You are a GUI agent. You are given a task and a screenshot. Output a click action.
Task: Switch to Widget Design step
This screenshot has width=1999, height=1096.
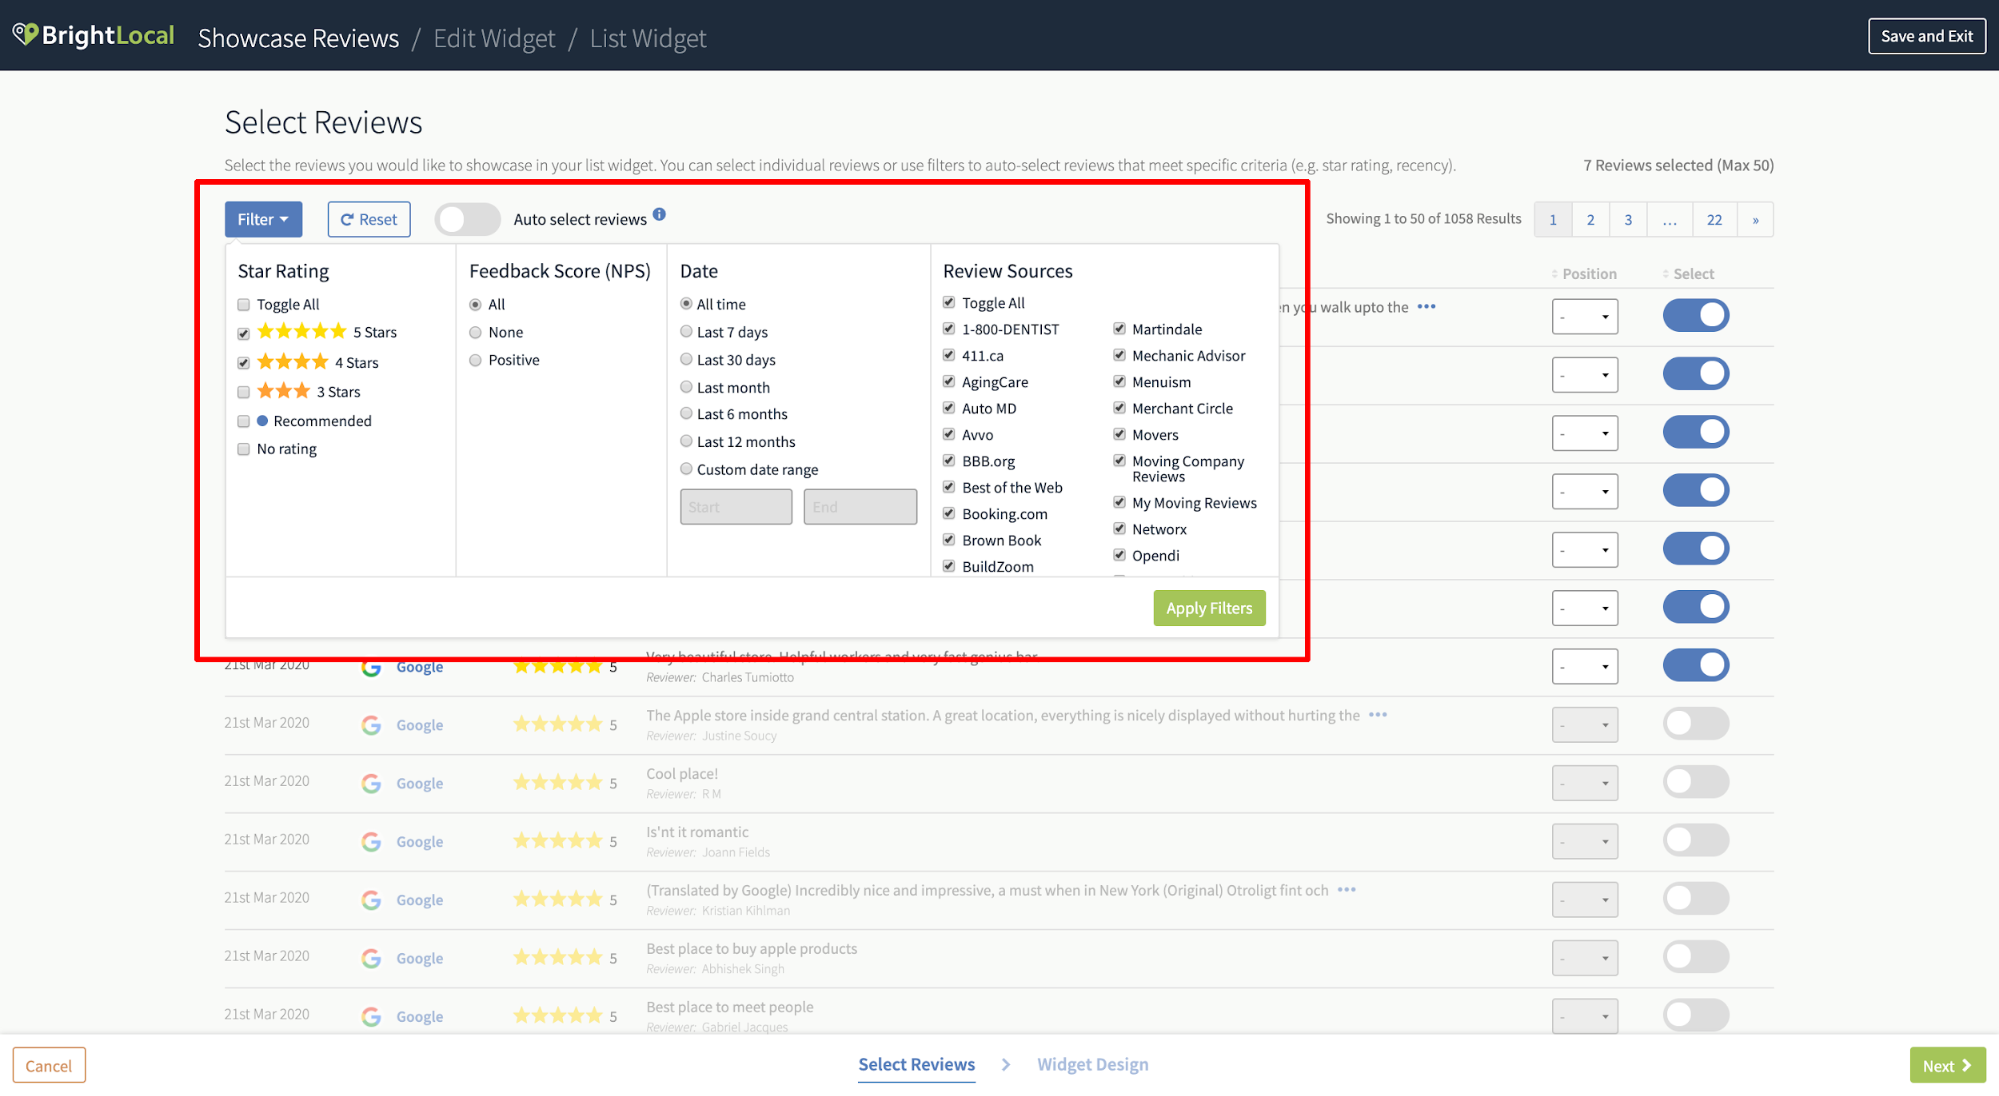1092,1064
